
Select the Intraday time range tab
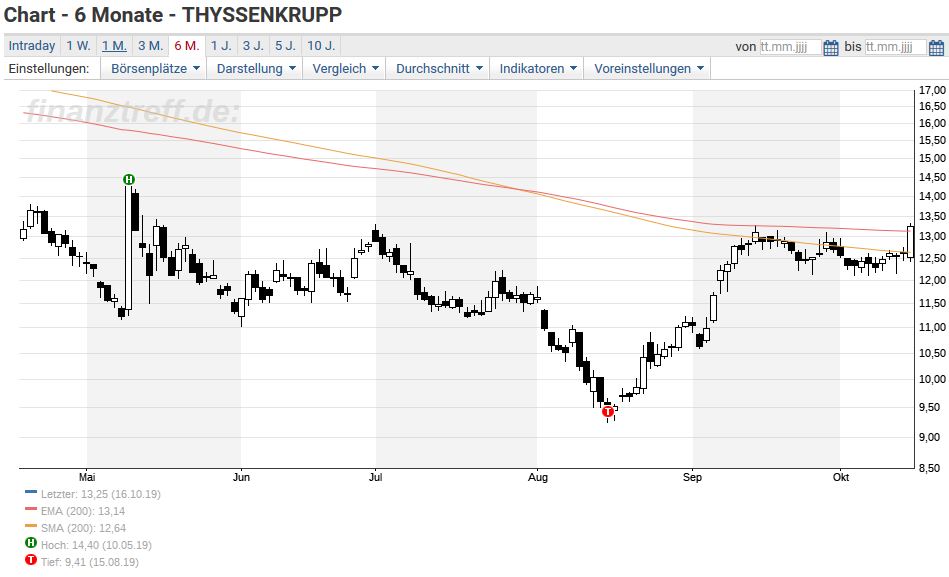point(31,46)
